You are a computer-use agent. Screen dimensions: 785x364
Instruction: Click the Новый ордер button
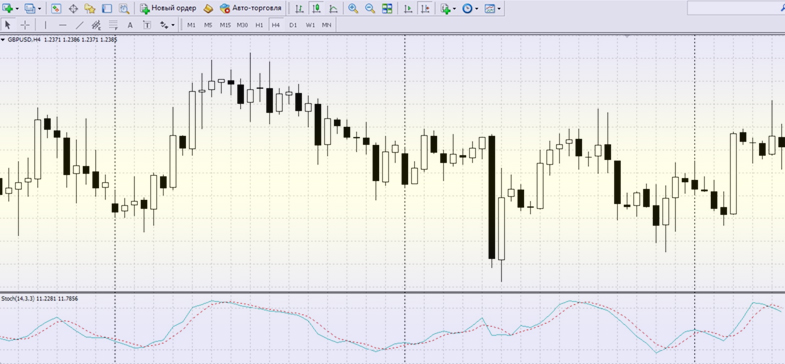[168, 9]
